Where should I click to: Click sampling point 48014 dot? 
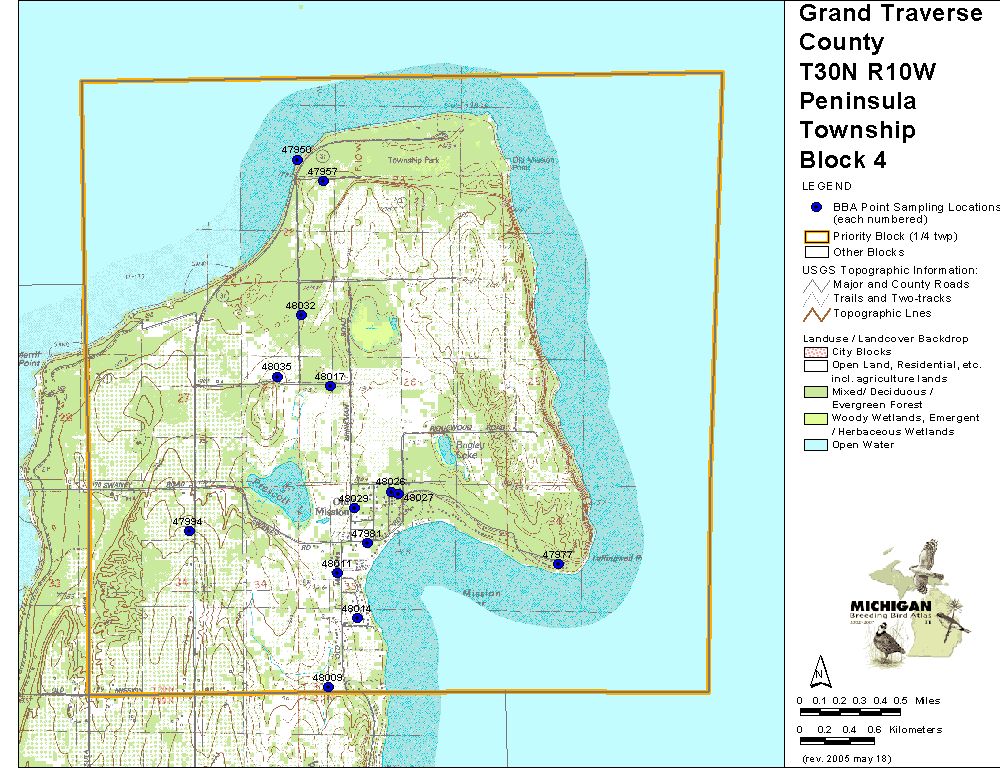point(357,618)
